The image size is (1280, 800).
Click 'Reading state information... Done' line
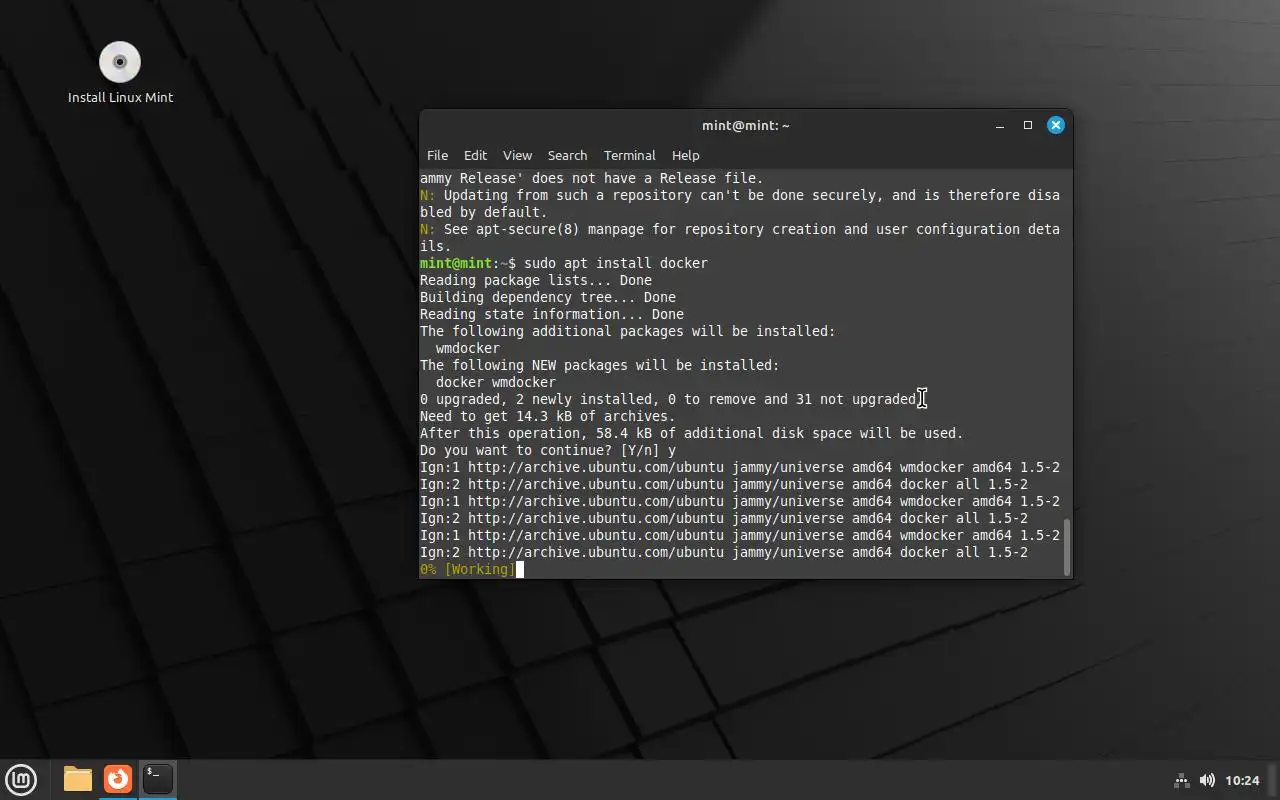point(552,314)
